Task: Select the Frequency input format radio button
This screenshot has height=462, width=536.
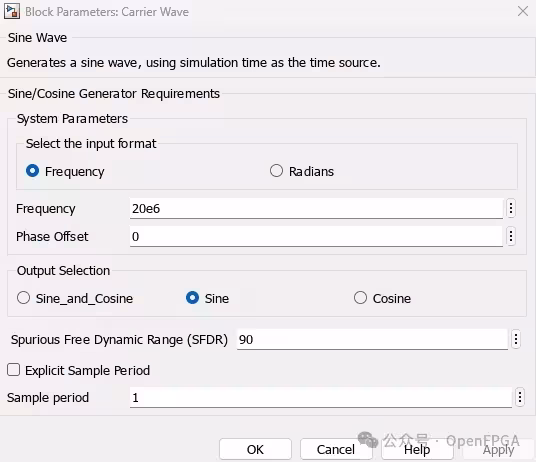Action: (x=32, y=171)
